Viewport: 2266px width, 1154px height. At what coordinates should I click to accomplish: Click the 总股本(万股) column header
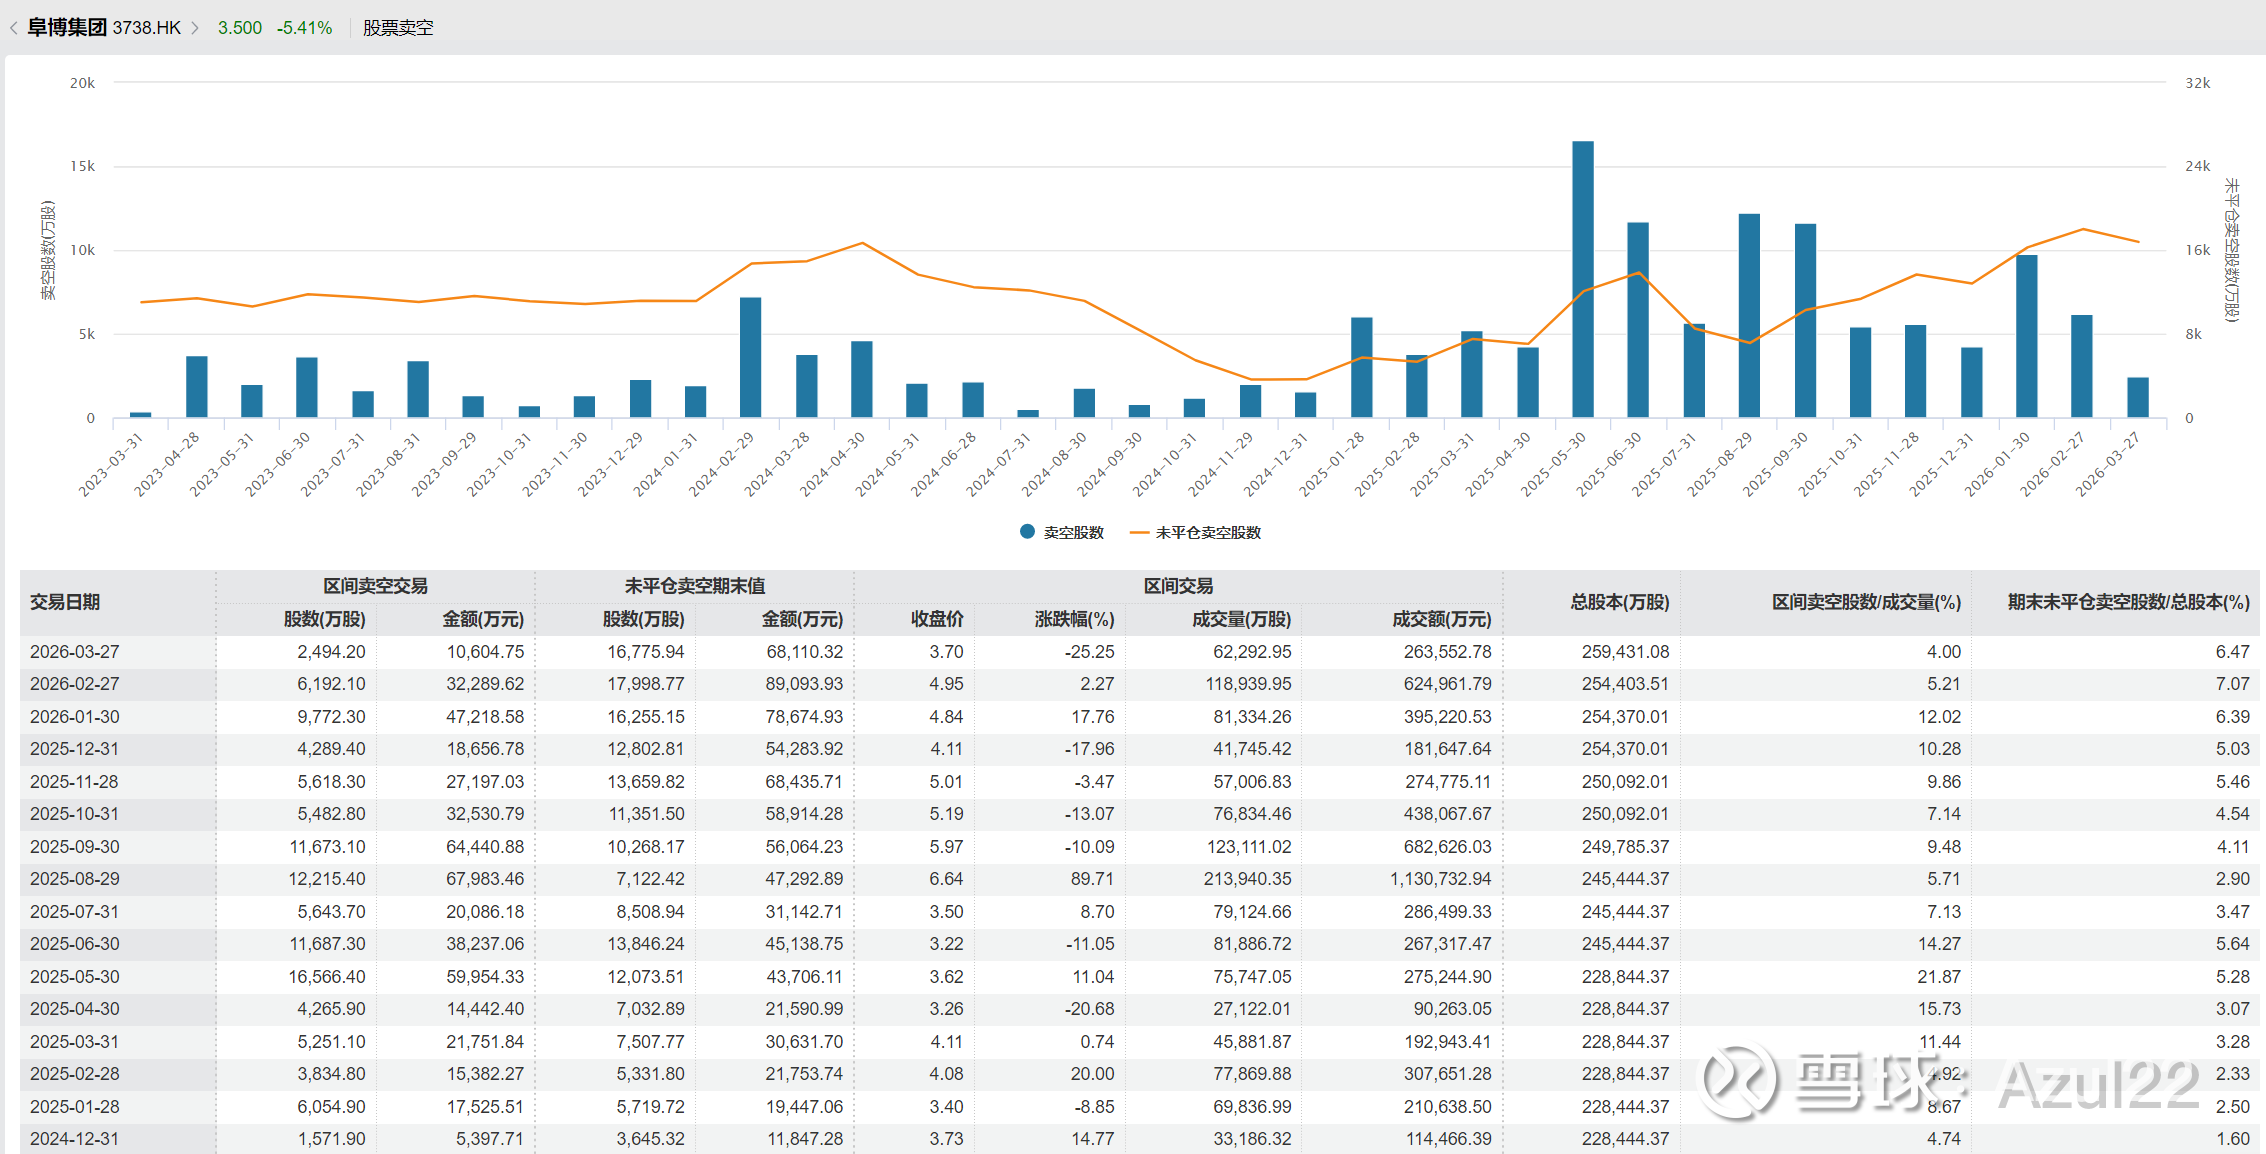coord(1619,602)
